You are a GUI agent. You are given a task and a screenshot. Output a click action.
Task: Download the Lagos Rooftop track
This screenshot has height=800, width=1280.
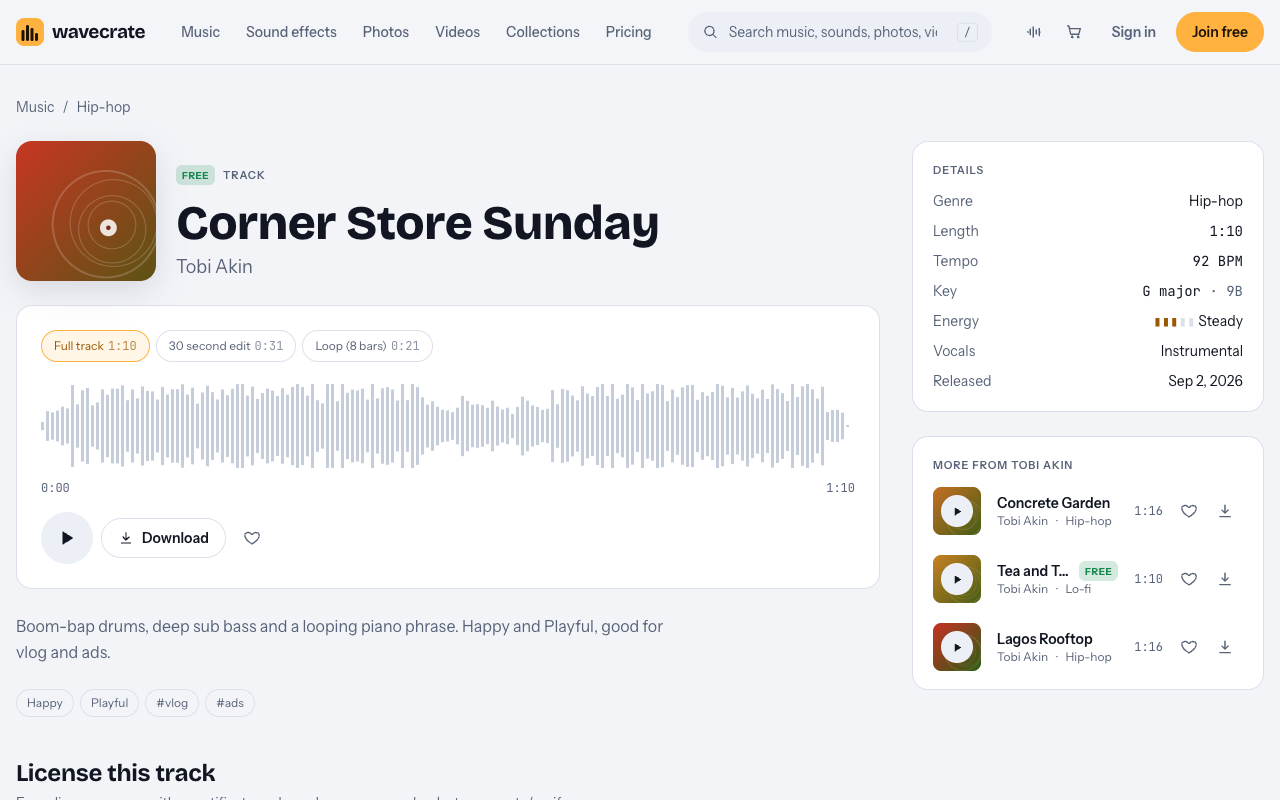tap(1225, 647)
